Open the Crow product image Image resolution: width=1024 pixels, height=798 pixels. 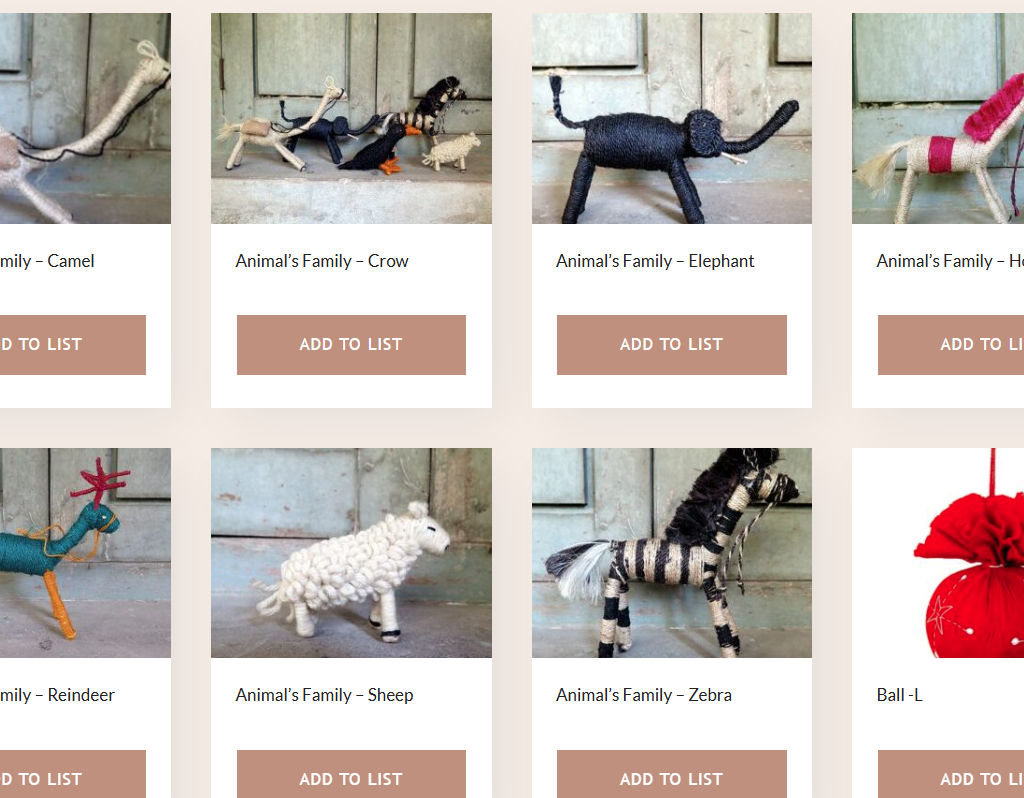pyautogui.click(x=351, y=118)
